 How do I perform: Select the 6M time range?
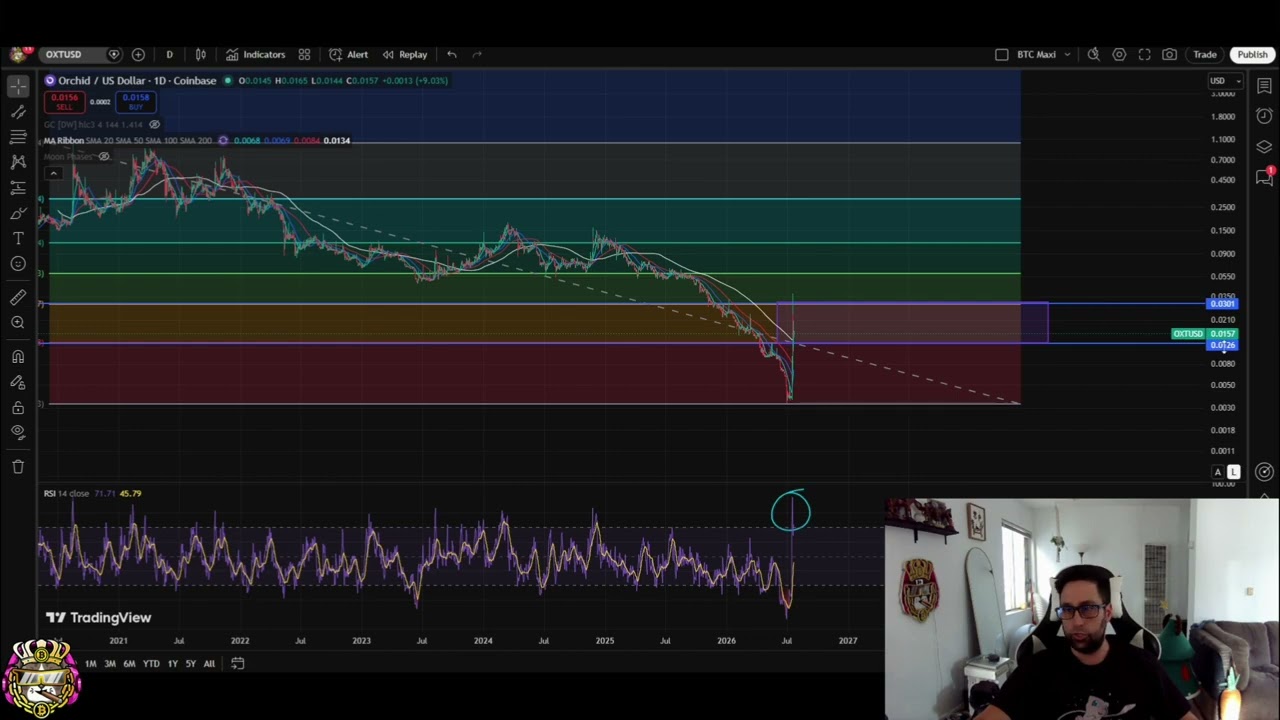tap(129, 663)
